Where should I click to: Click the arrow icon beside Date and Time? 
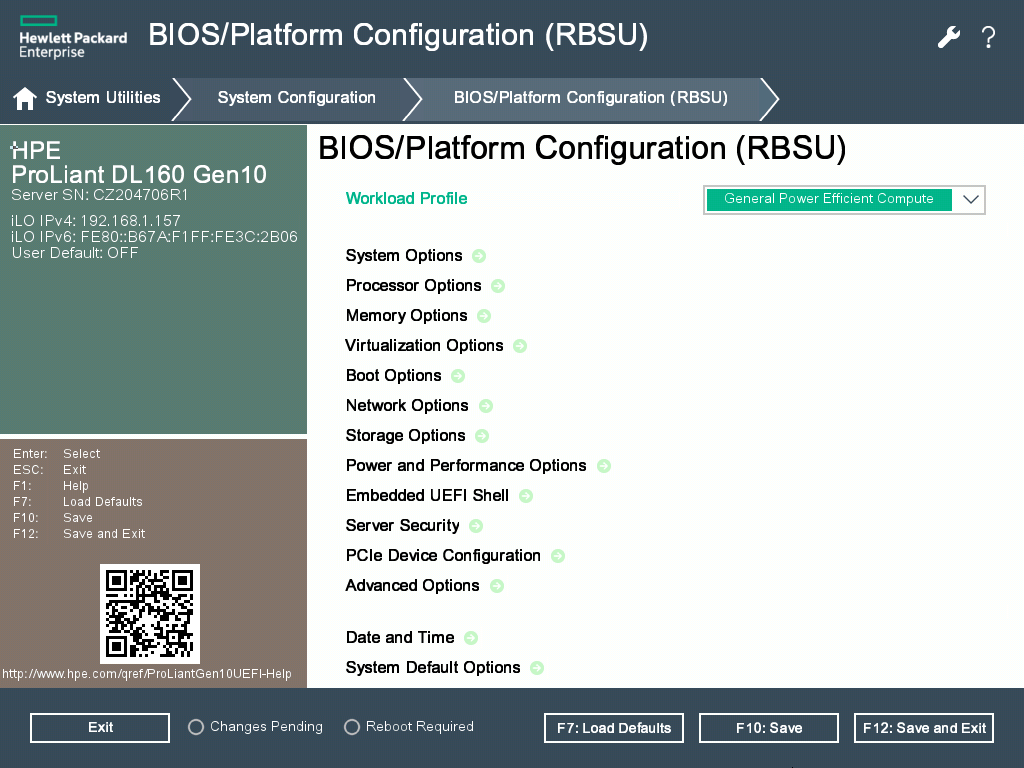[471, 638]
